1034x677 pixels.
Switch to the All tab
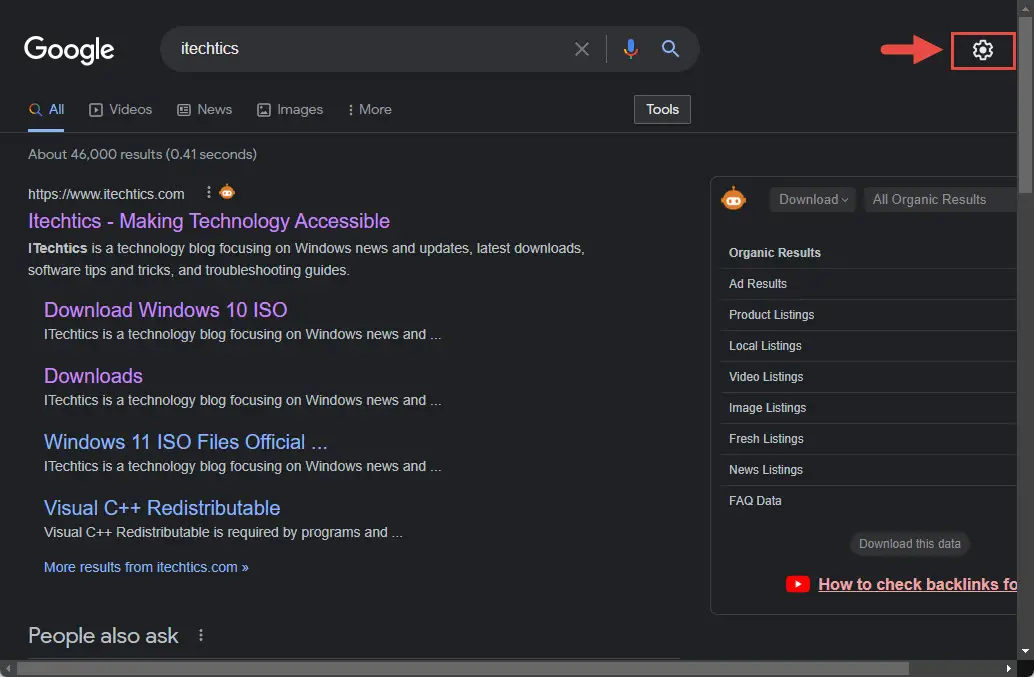46,109
